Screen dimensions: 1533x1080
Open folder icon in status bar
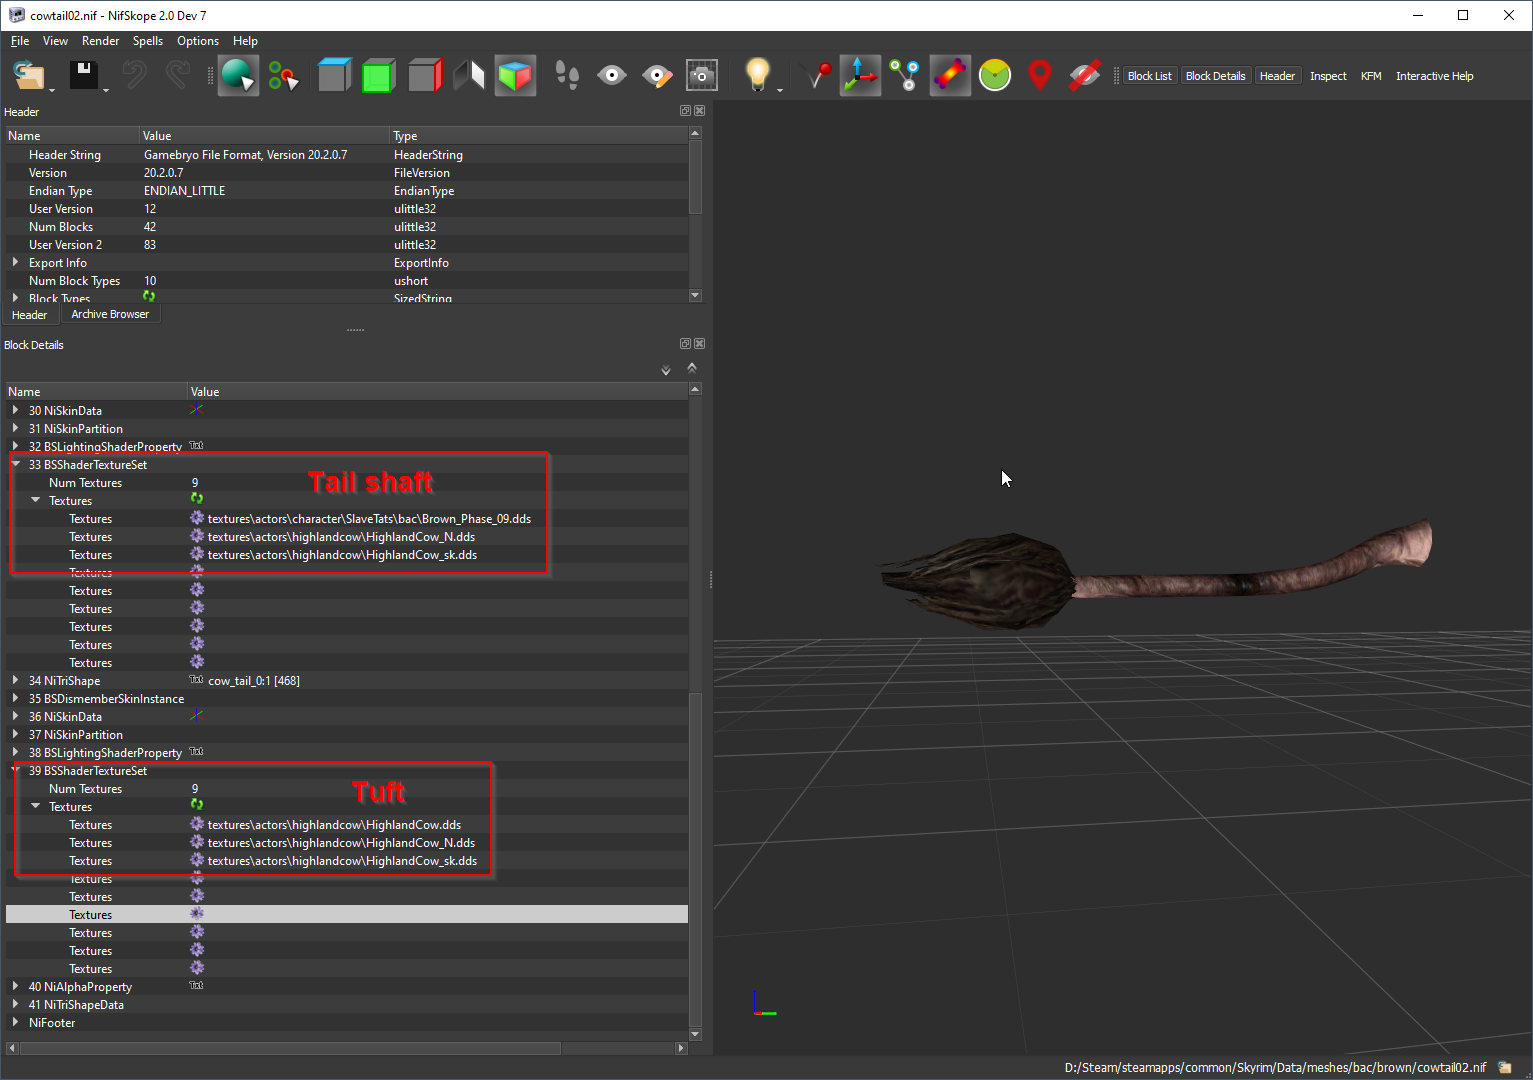(1505, 1067)
